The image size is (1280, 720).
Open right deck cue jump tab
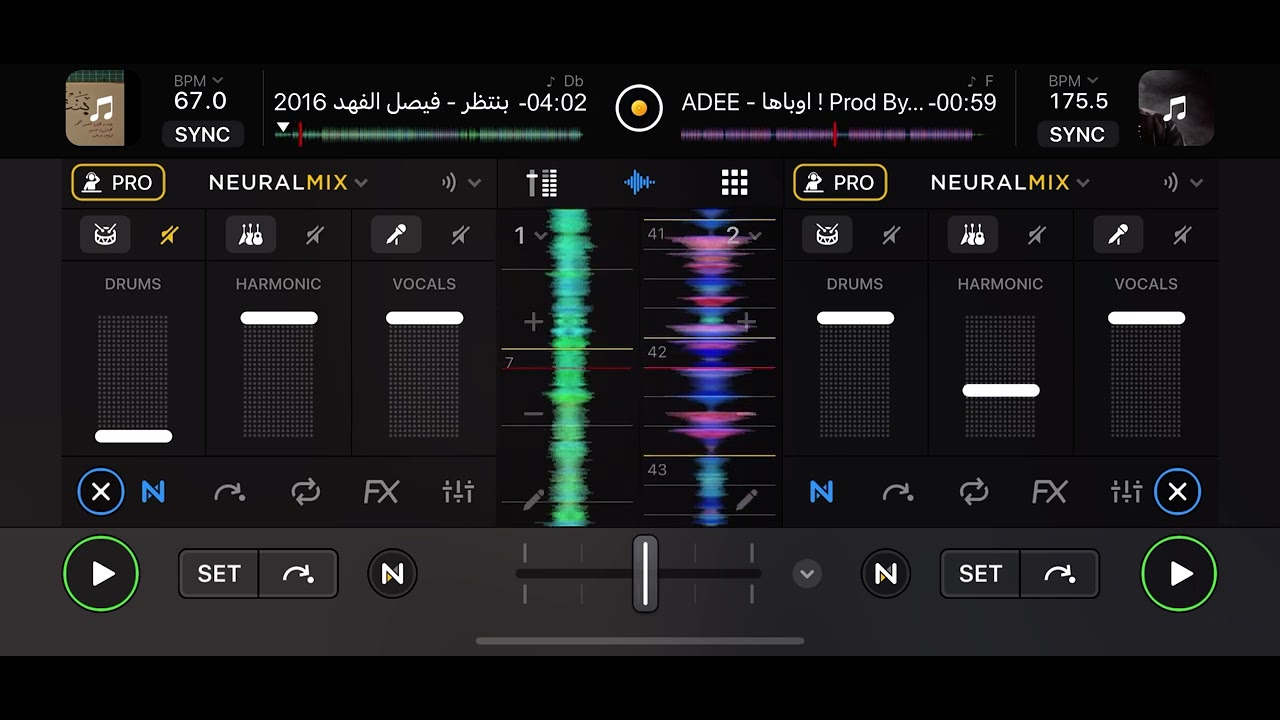(x=897, y=491)
